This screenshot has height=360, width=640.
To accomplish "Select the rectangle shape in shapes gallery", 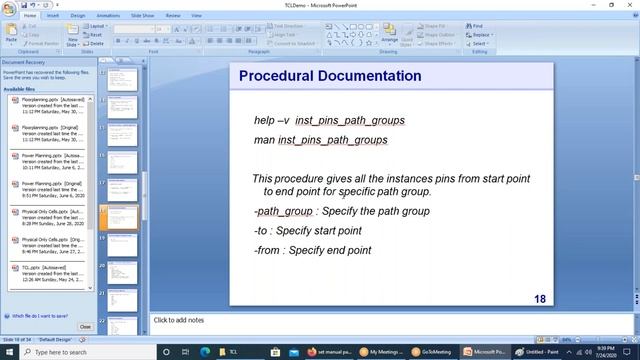I will [353, 27].
